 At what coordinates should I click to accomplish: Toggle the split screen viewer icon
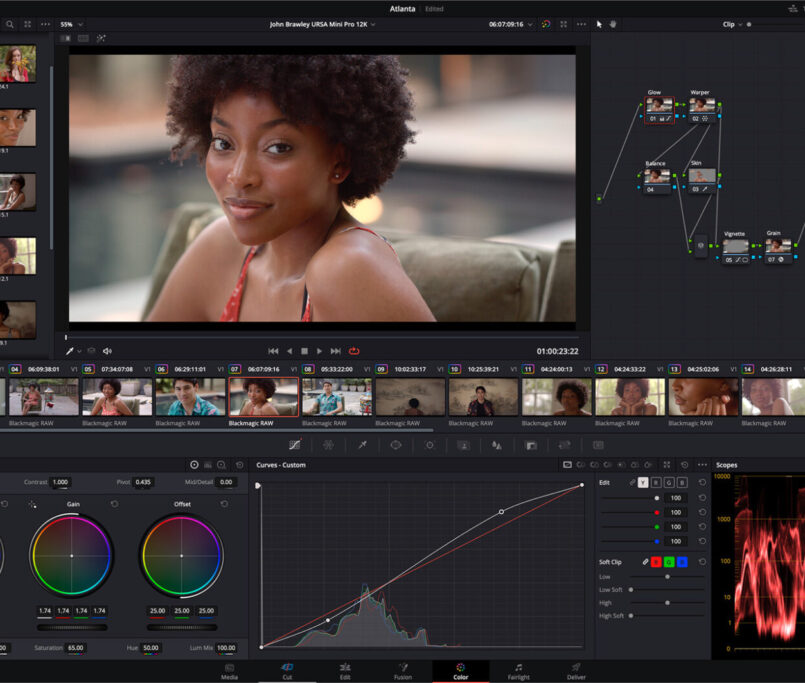(x=83, y=38)
